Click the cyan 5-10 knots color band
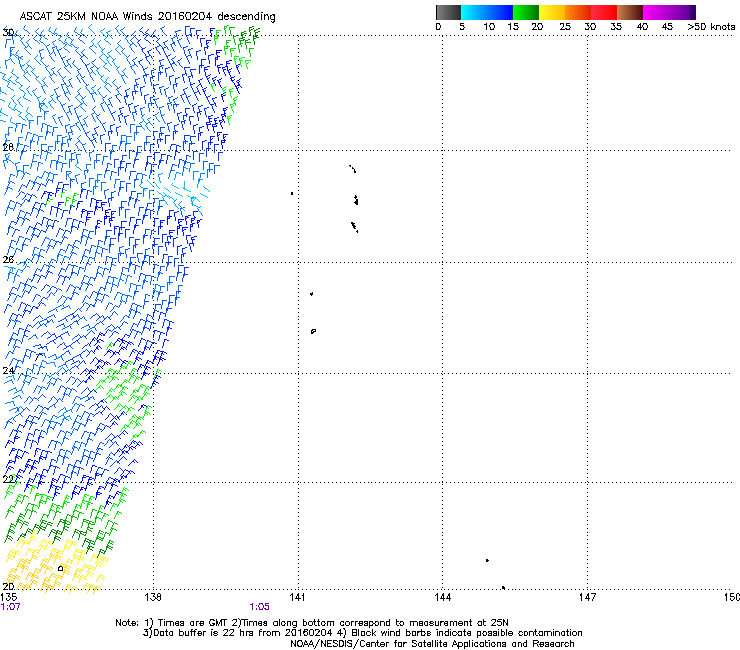Screen dimensions: 740x650 [474, 12]
